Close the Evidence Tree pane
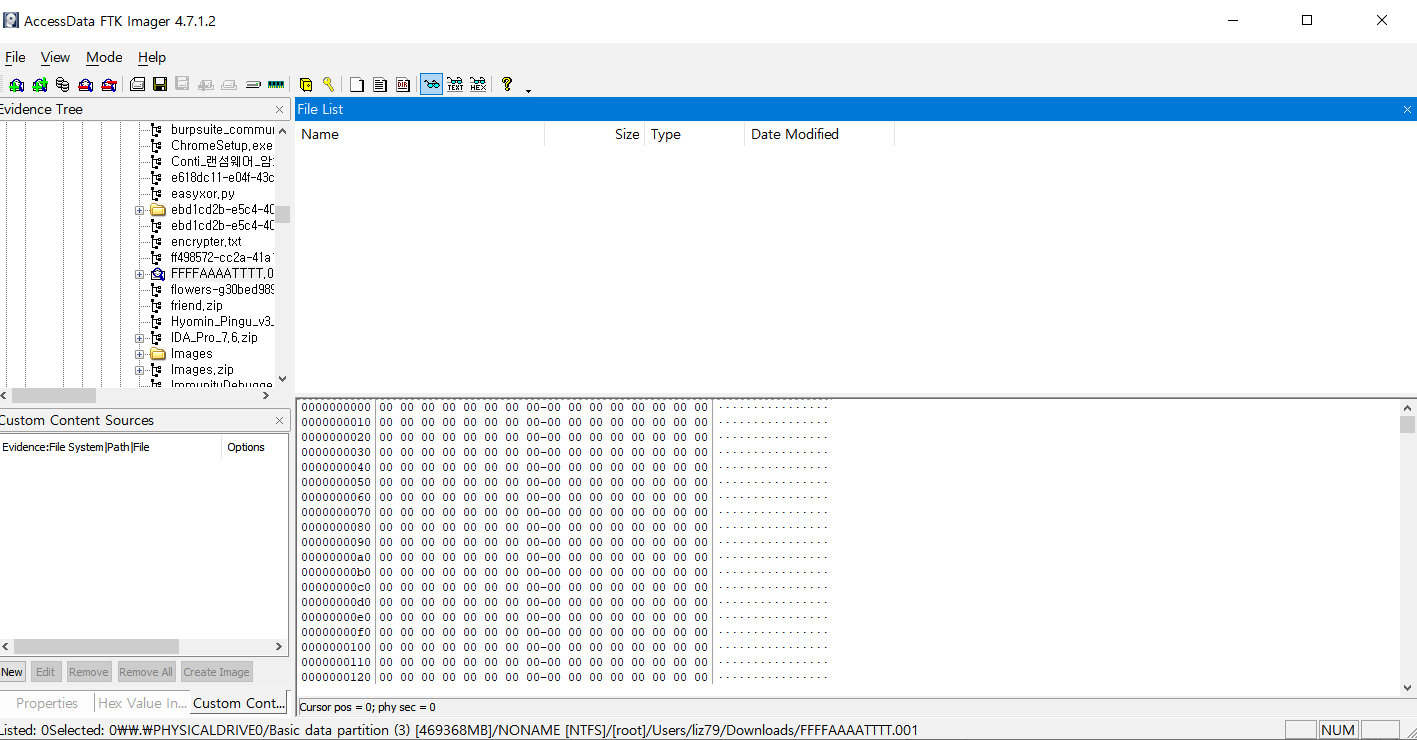Viewport: 1417px width, 740px height. pyautogui.click(x=279, y=109)
